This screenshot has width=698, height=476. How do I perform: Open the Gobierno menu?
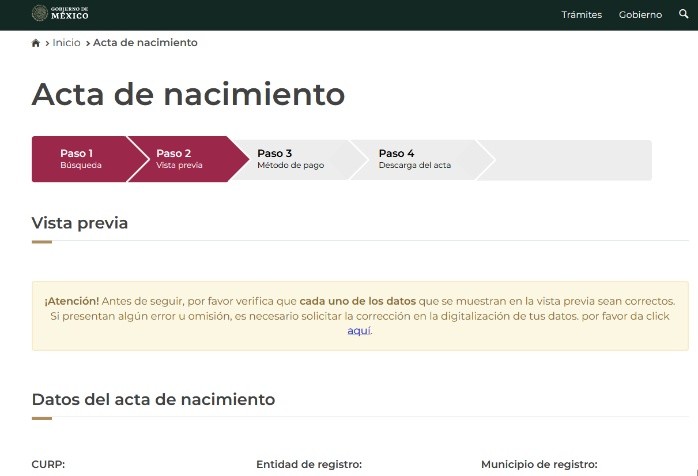coord(640,15)
